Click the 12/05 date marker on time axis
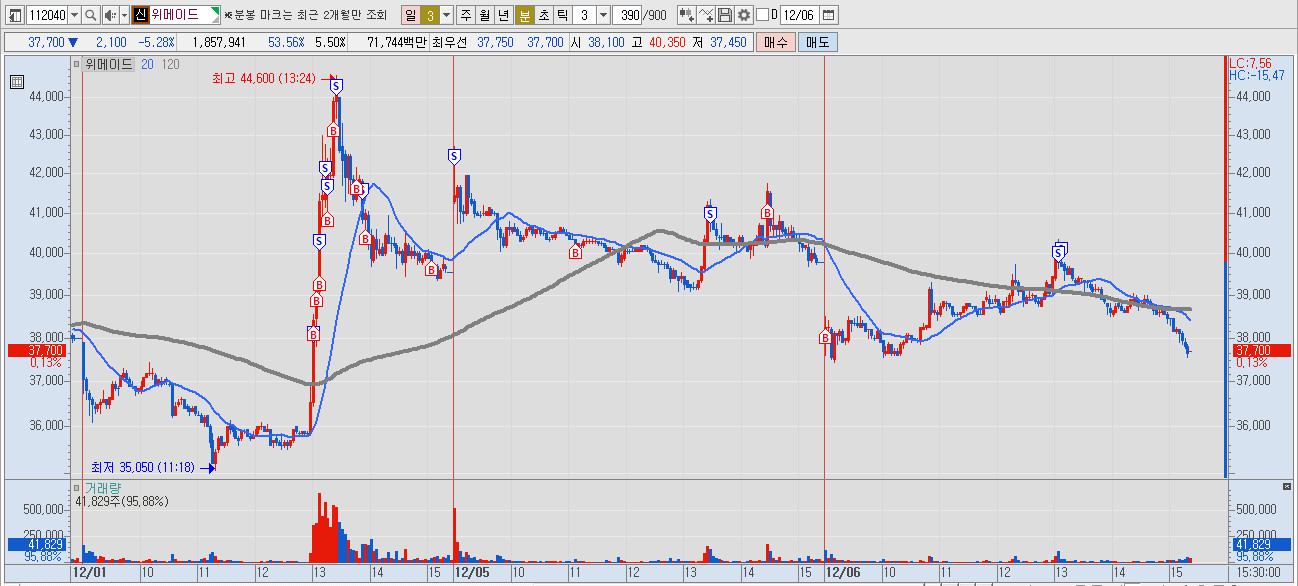This screenshot has height=586, width=1298. tap(472, 573)
